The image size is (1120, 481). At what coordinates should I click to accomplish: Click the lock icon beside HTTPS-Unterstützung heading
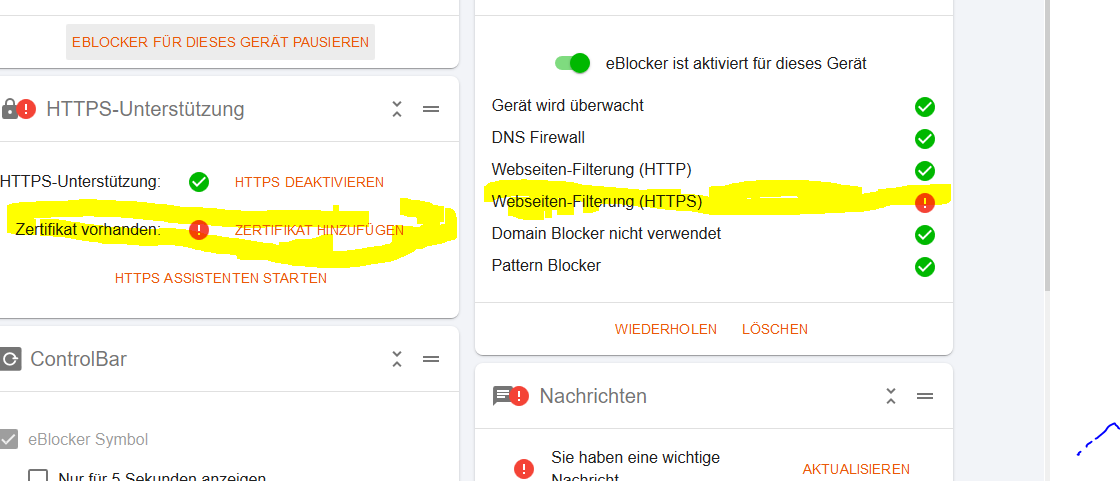(x=9, y=109)
